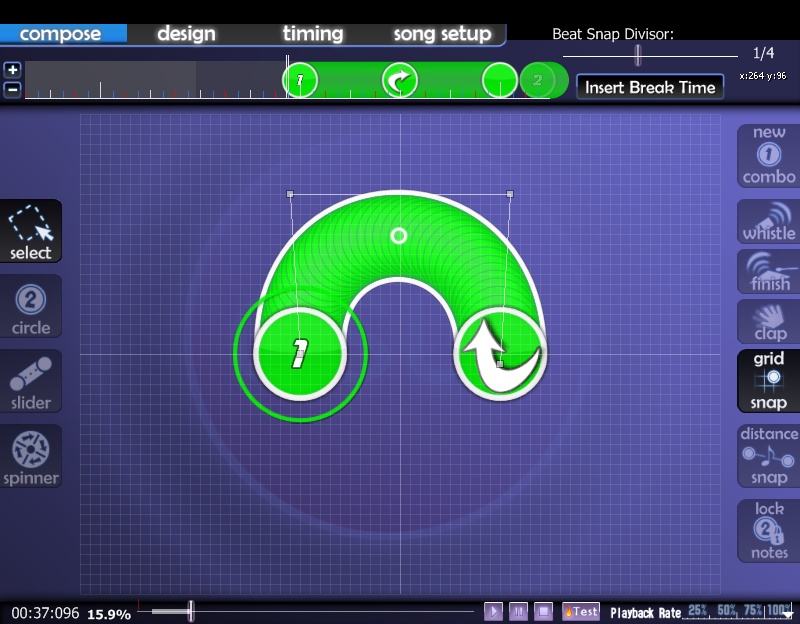Pick the slider tool
This screenshot has height=624, width=800.
[x=31, y=381]
